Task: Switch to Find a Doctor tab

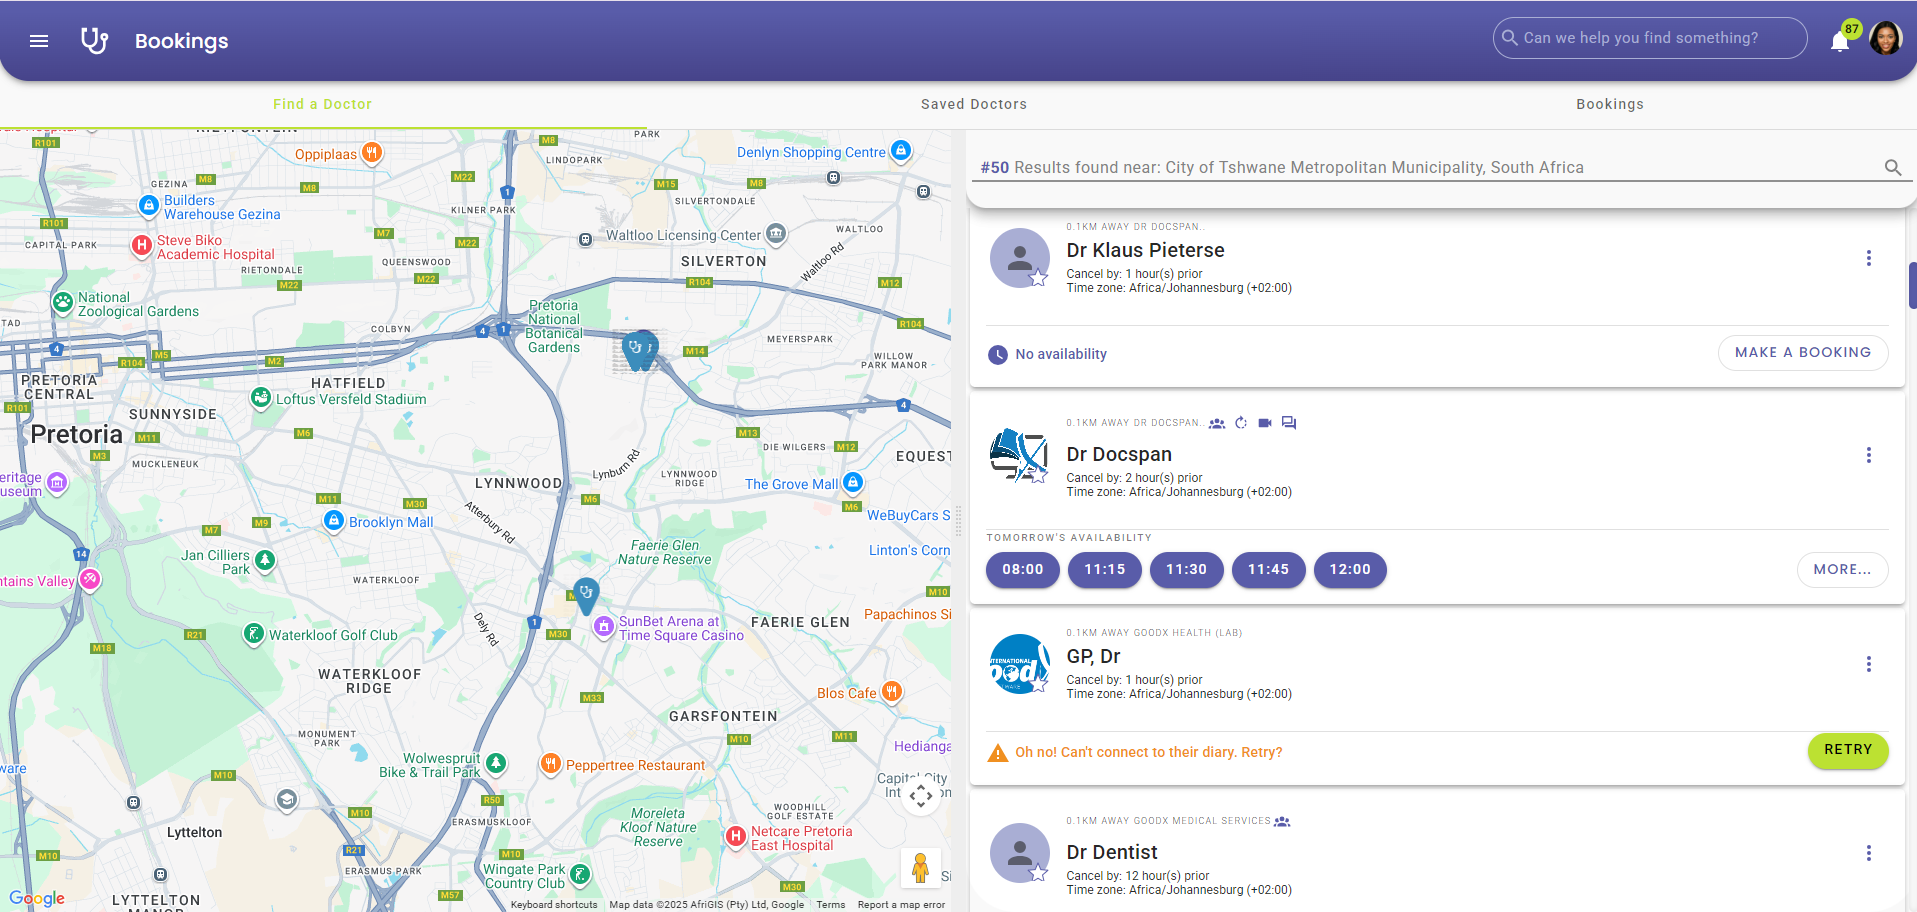Action: 322,104
